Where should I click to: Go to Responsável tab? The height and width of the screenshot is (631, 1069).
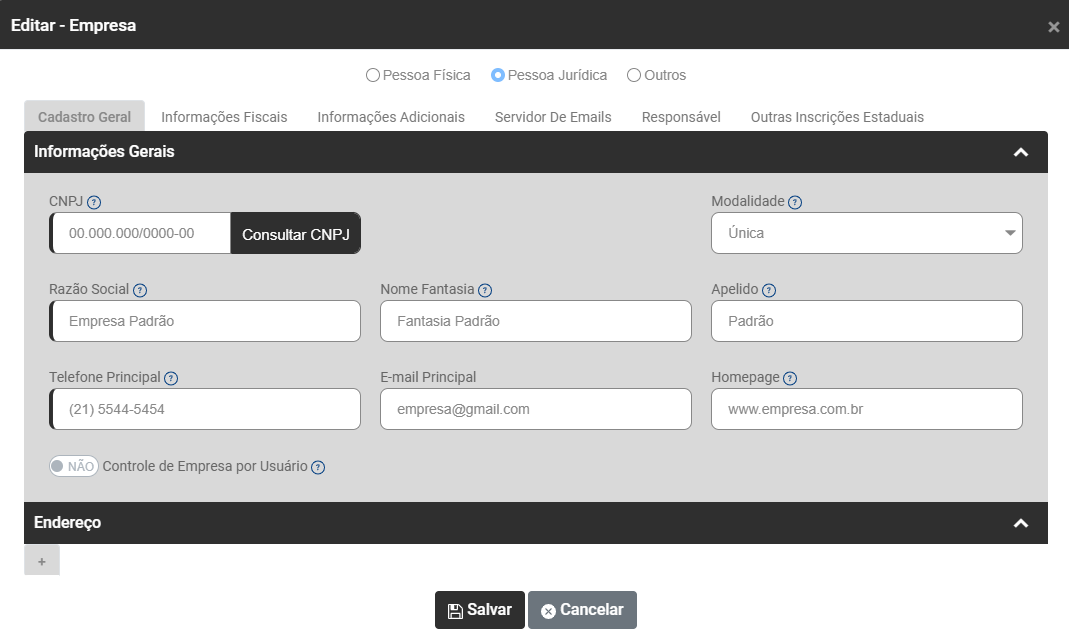(x=681, y=117)
